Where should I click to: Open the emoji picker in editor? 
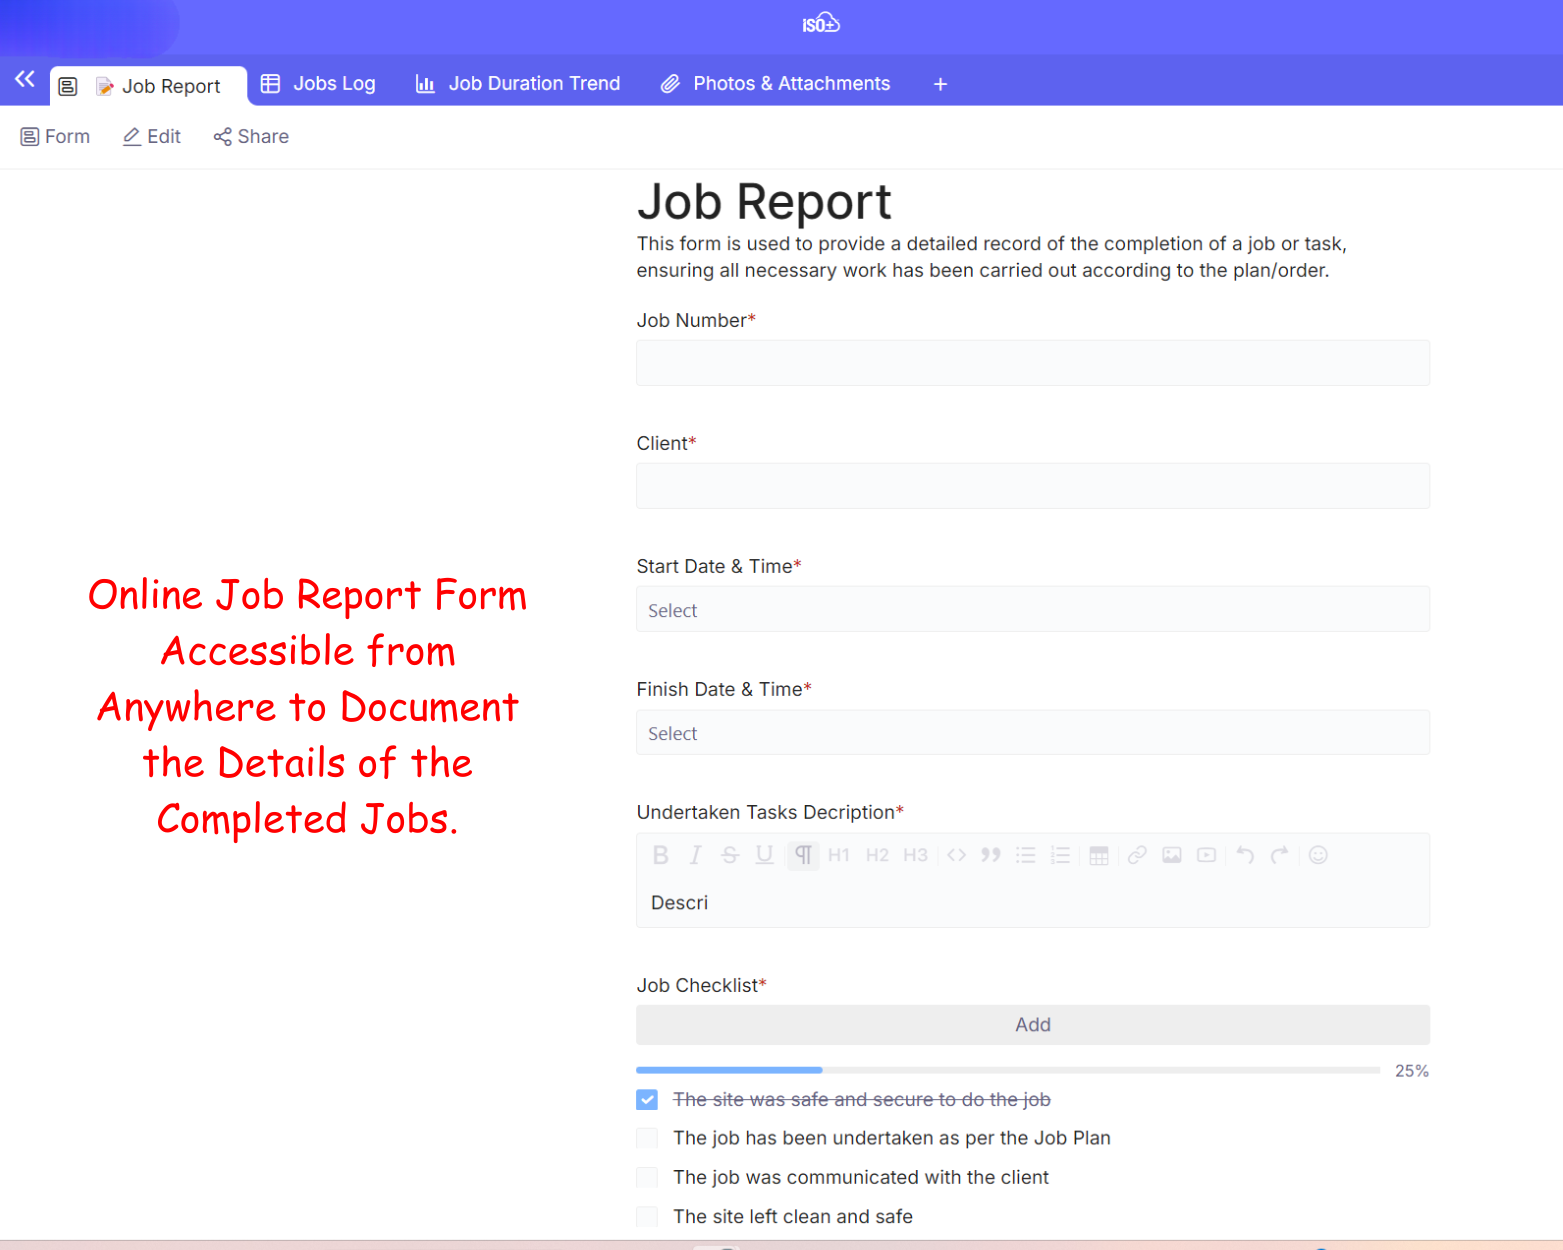tap(1318, 855)
